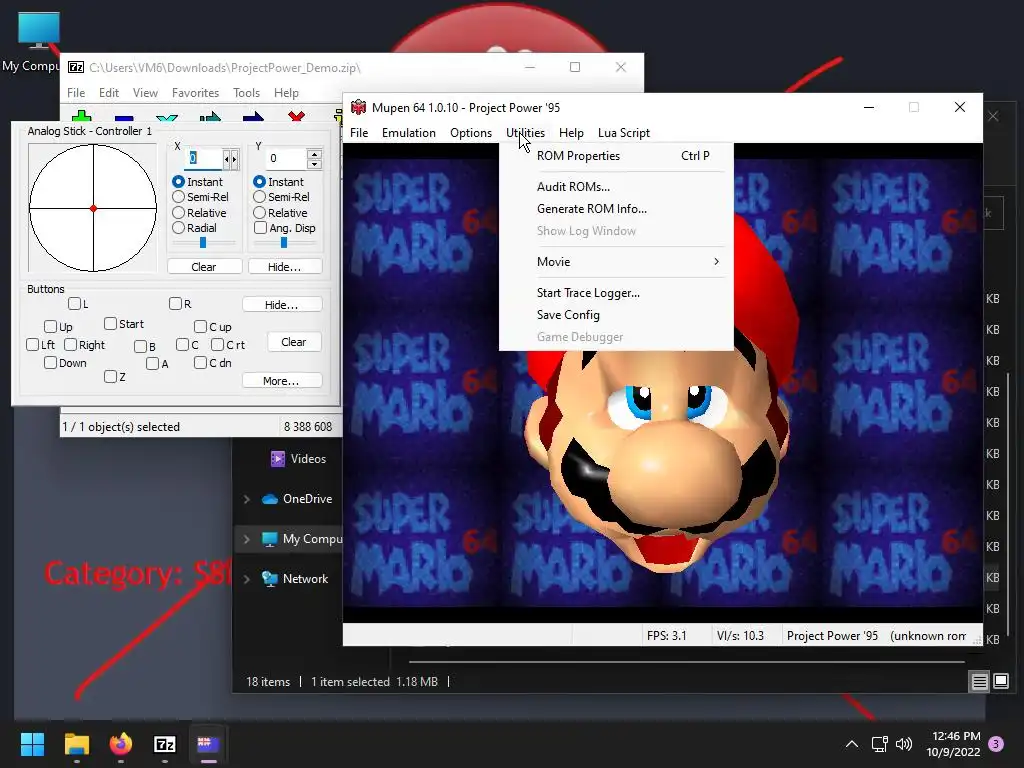Select the OneDrive cloud icon in Explorer
The image size is (1024, 768).
point(270,499)
